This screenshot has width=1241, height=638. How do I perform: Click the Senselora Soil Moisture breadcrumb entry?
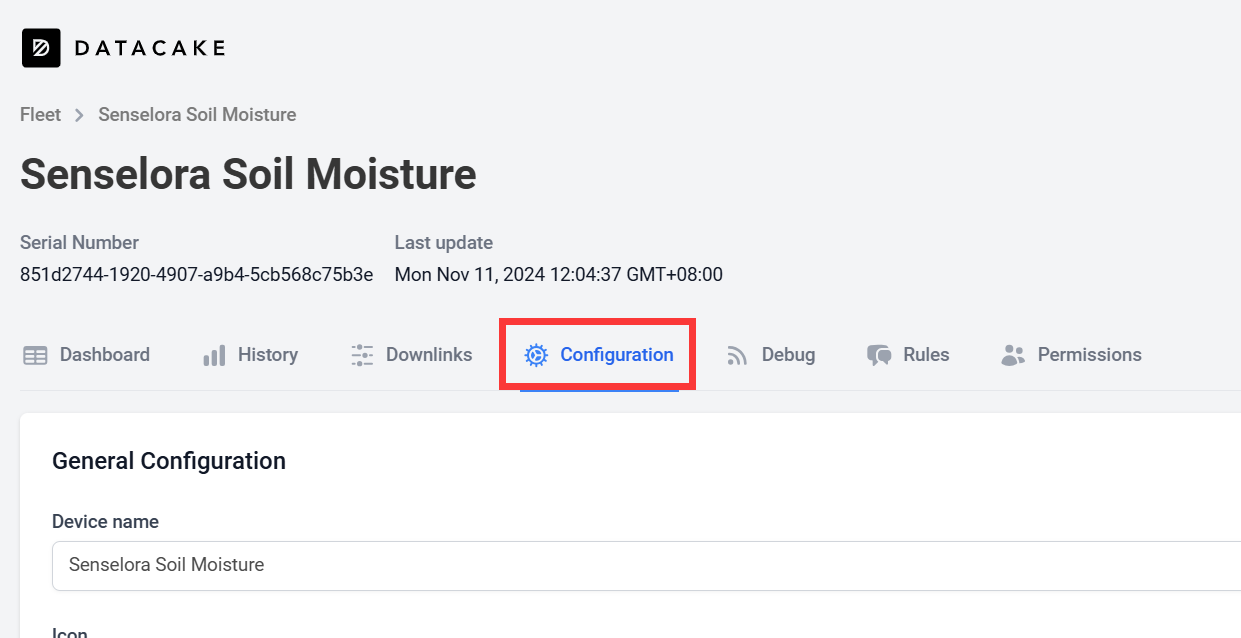click(197, 115)
